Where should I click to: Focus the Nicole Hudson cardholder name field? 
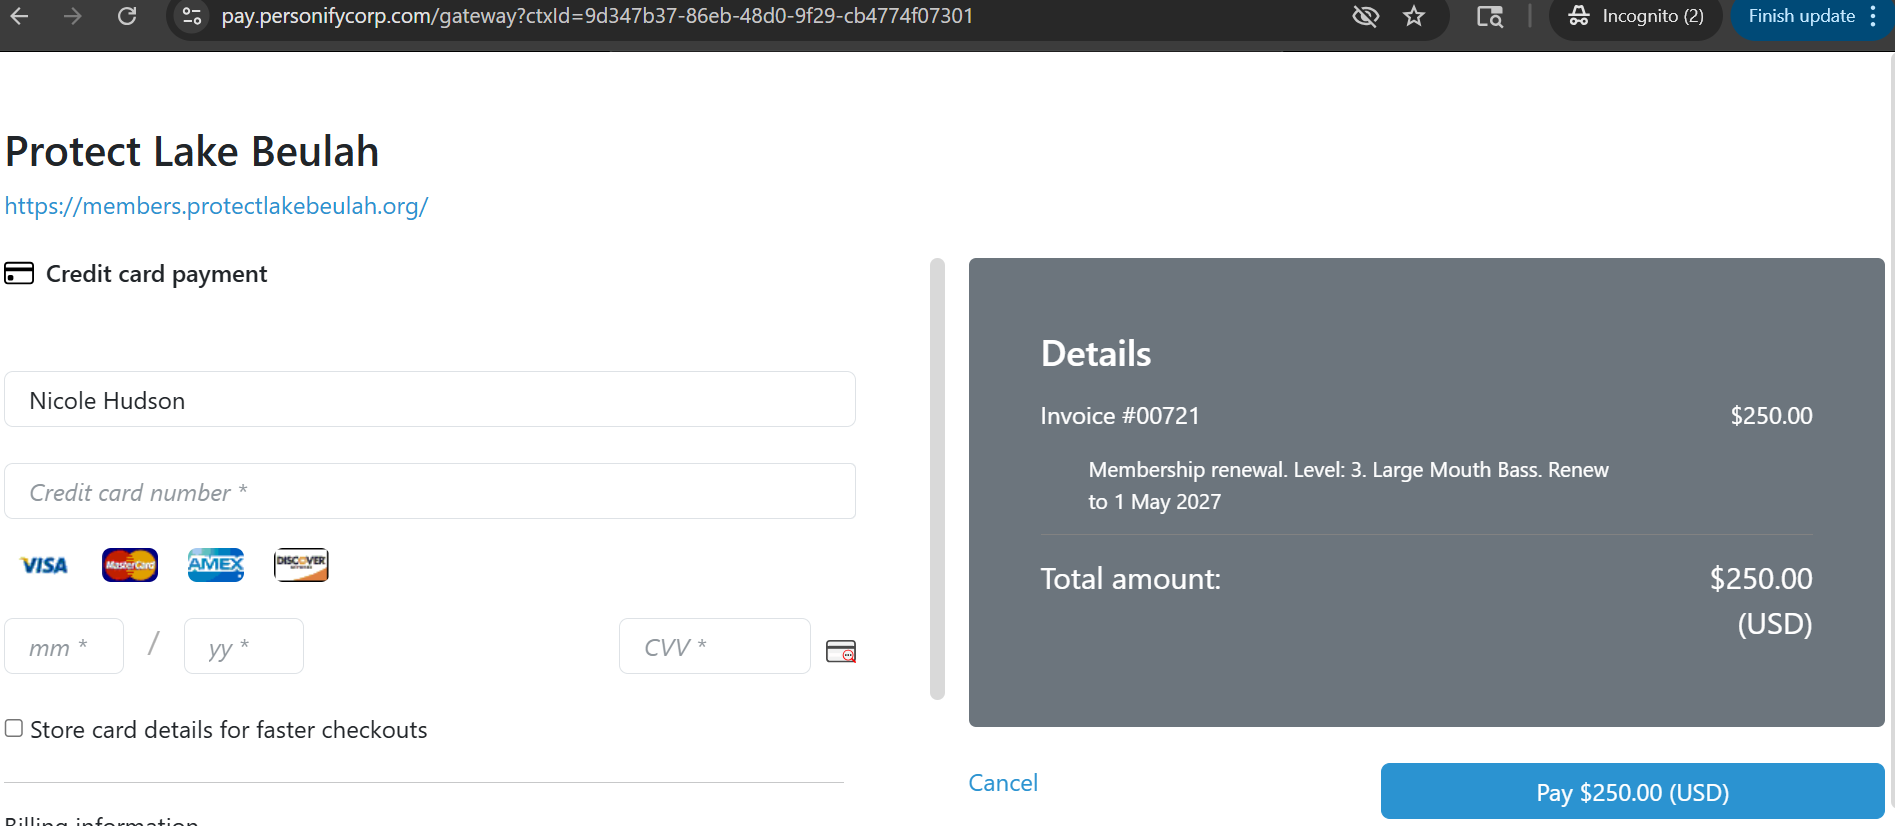[430, 399]
